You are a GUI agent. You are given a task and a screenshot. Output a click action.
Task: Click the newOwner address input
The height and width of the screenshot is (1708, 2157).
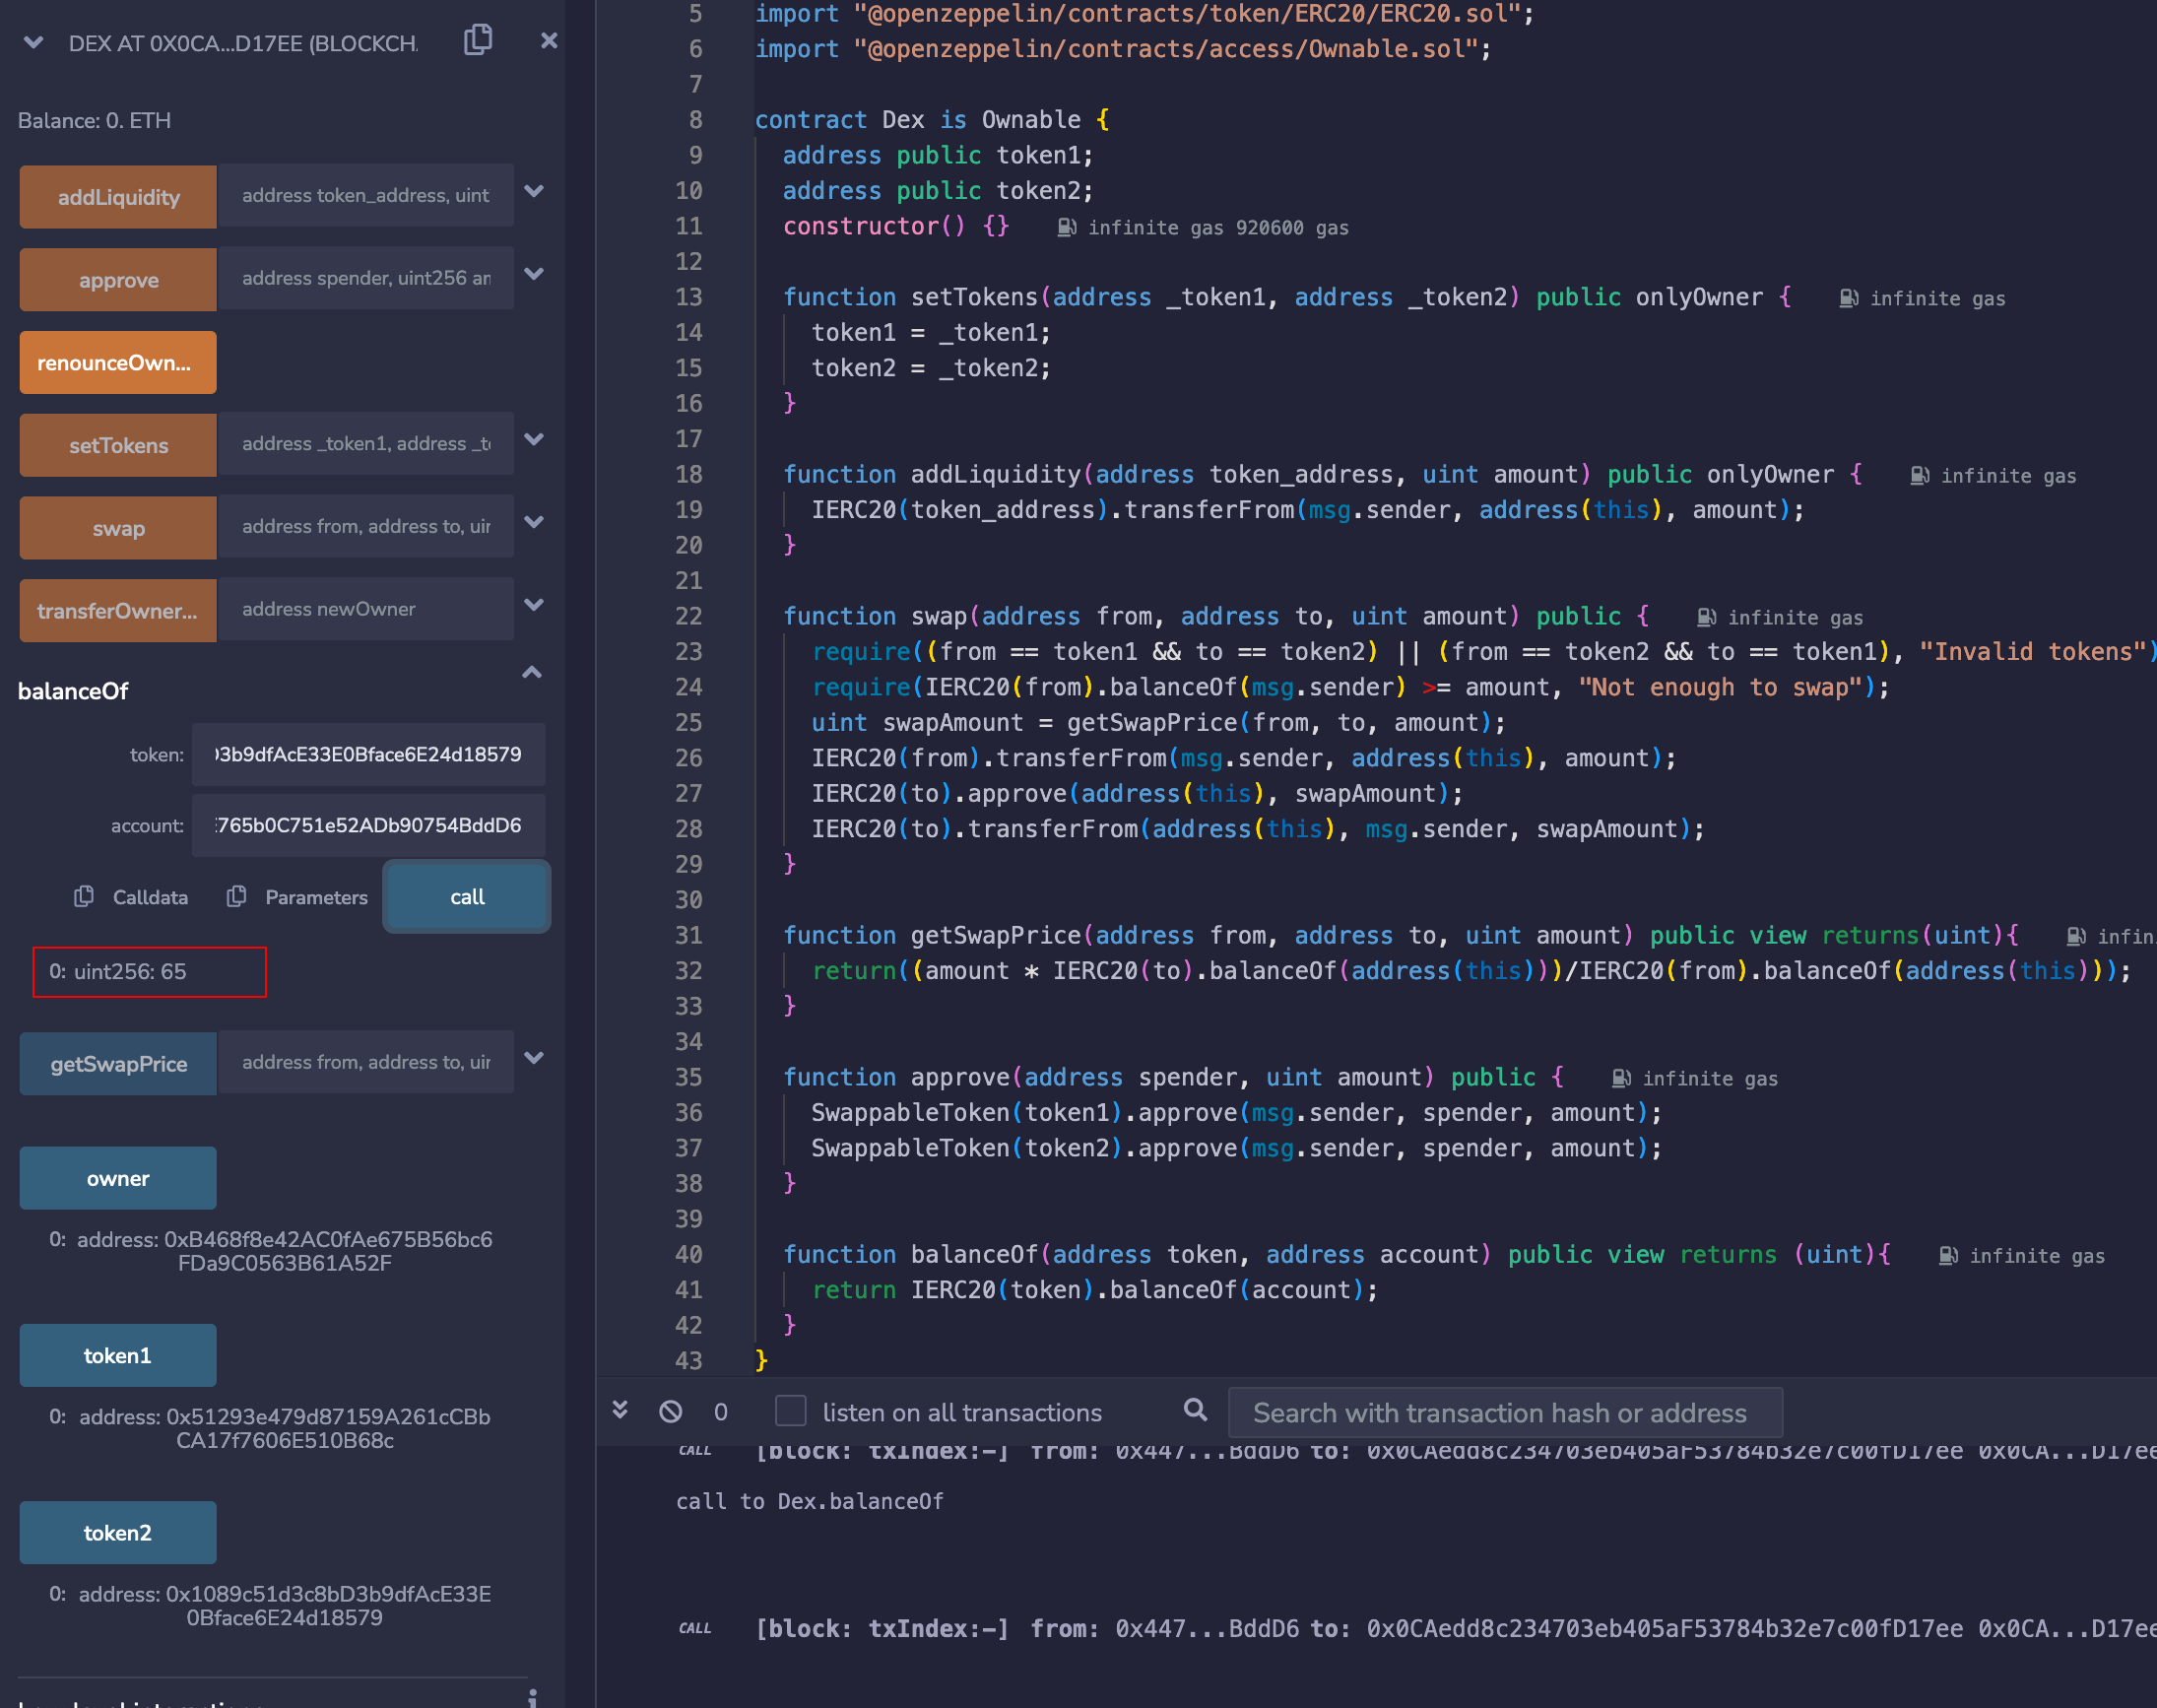366,609
